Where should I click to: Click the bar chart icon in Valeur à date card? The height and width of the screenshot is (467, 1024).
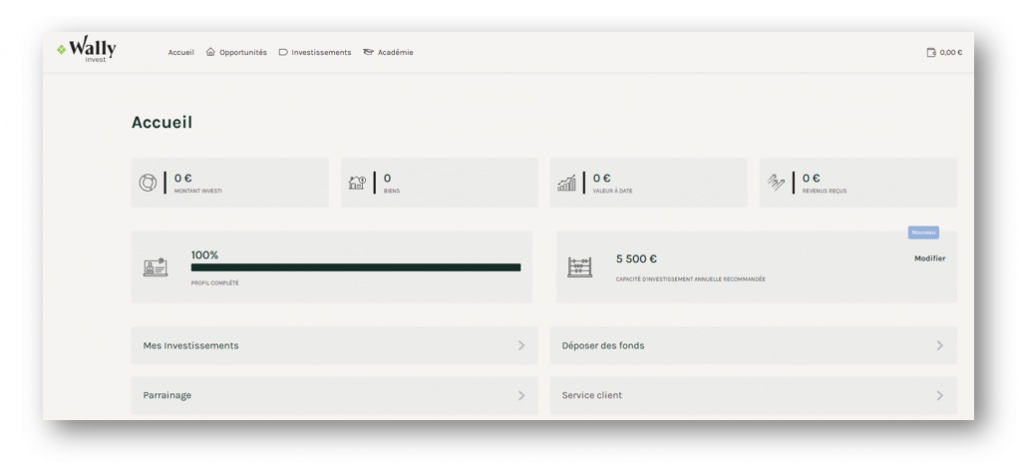(566, 183)
